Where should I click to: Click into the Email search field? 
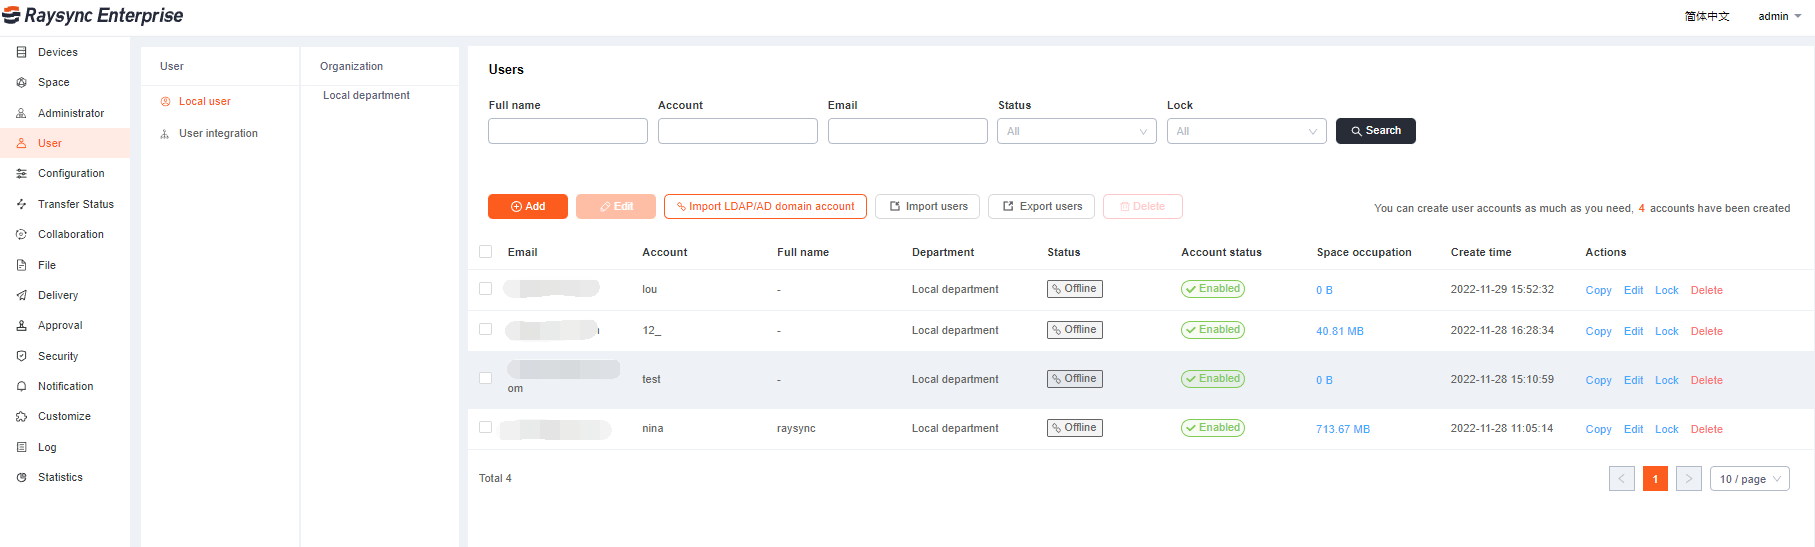(908, 131)
